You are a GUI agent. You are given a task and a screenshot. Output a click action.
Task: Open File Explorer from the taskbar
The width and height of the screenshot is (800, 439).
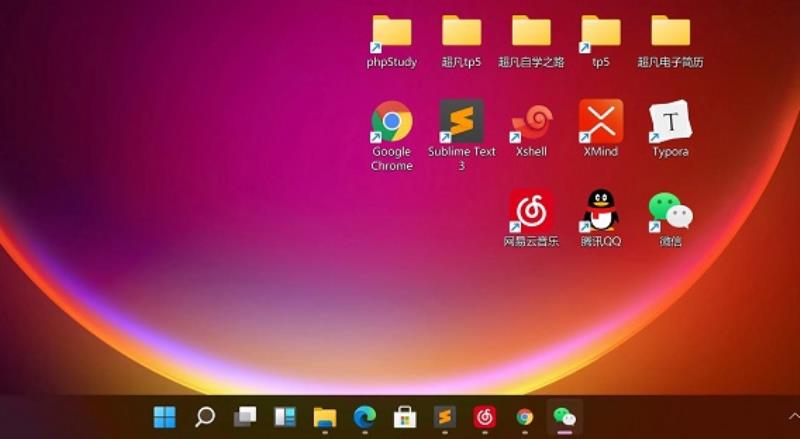(x=325, y=417)
